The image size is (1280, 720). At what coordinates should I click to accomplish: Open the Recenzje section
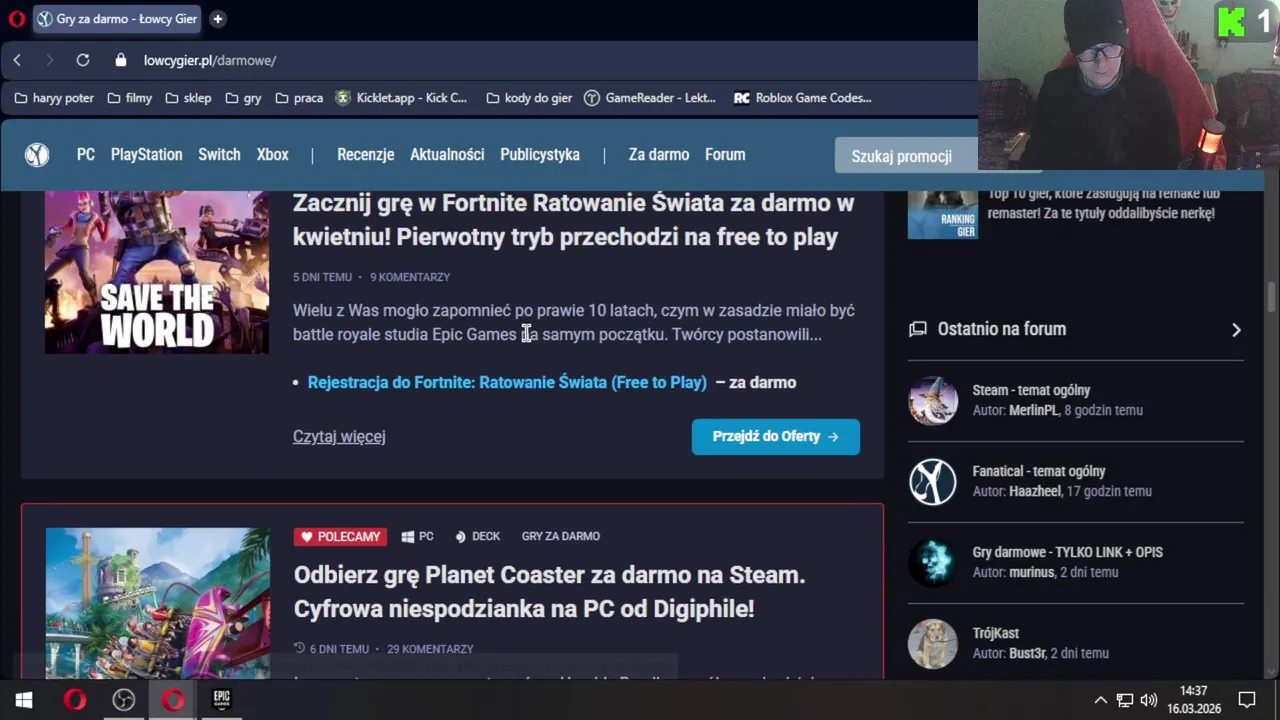[365, 155]
